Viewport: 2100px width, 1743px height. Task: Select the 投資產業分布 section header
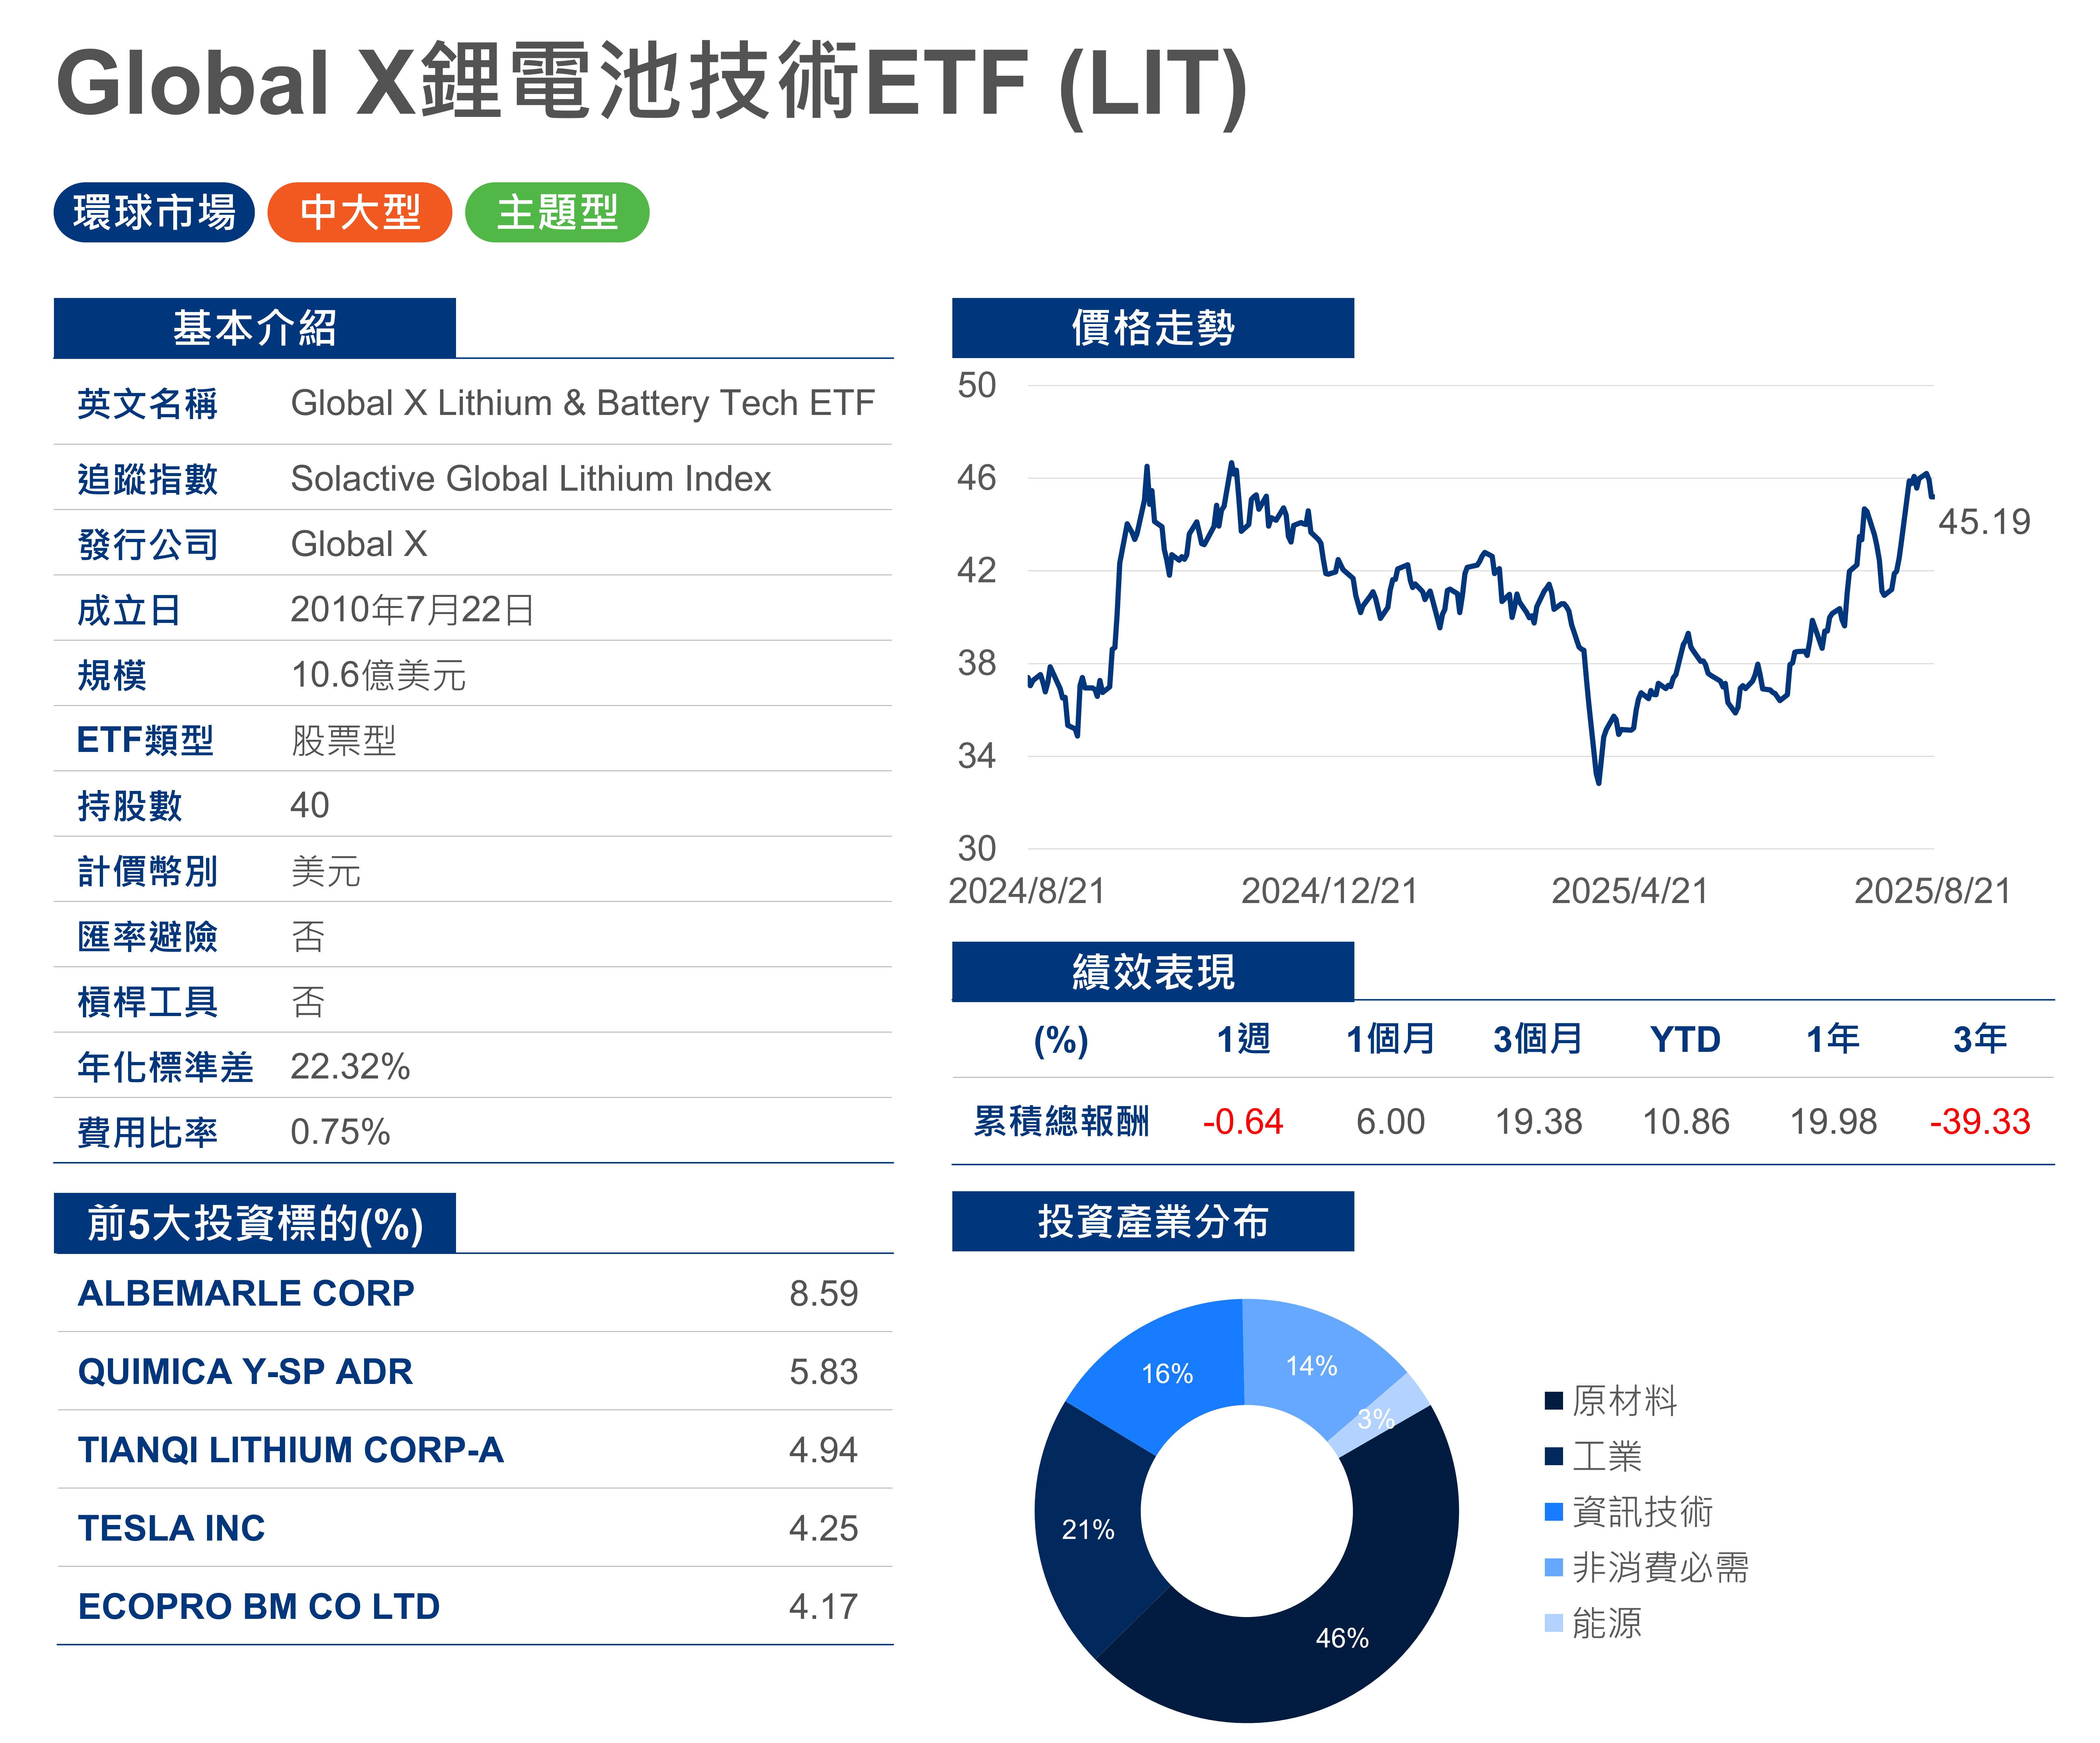pos(1153,1221)
